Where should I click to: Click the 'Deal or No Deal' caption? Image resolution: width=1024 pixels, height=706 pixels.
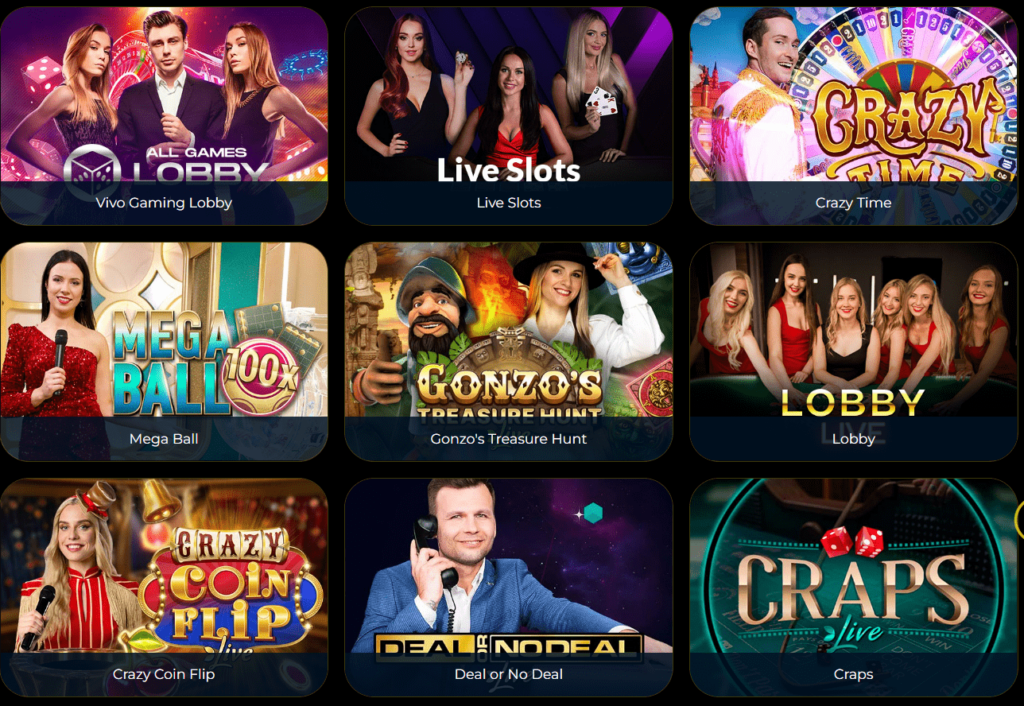(508, 674)
